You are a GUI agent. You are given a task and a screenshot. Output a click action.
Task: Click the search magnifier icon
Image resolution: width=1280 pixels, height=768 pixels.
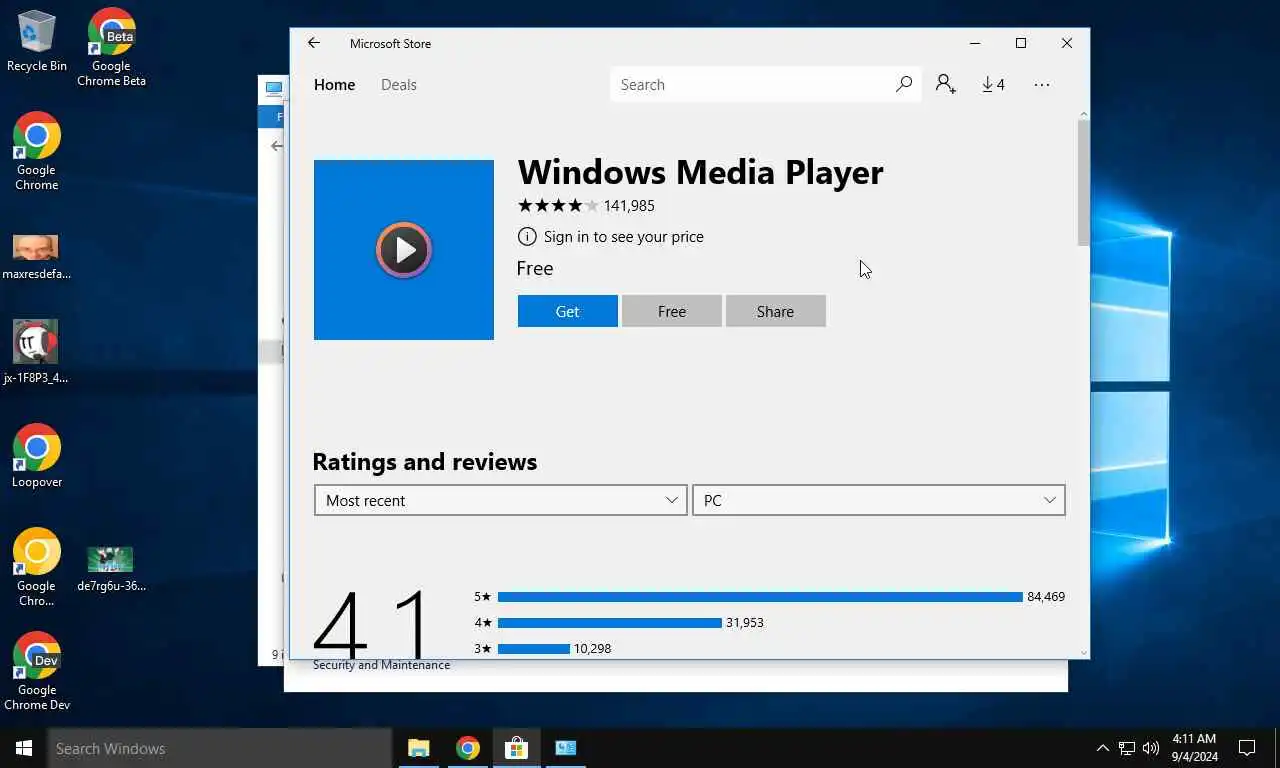point(904,84)
